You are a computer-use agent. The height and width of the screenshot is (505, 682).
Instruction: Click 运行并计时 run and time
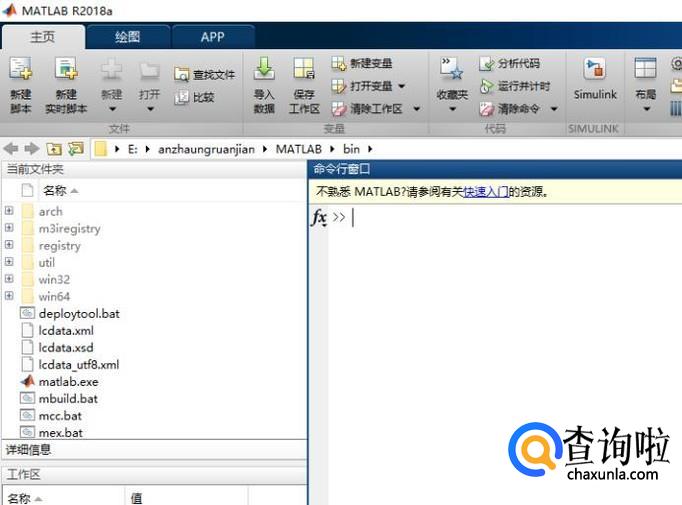point(515,86)
